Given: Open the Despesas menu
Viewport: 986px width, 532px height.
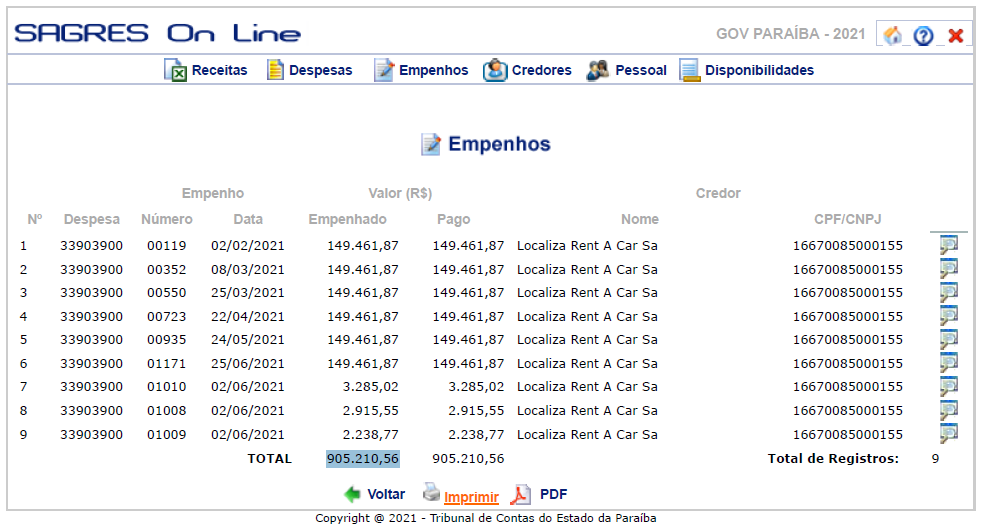Looking at the screenshot, I should coord(321,70).
